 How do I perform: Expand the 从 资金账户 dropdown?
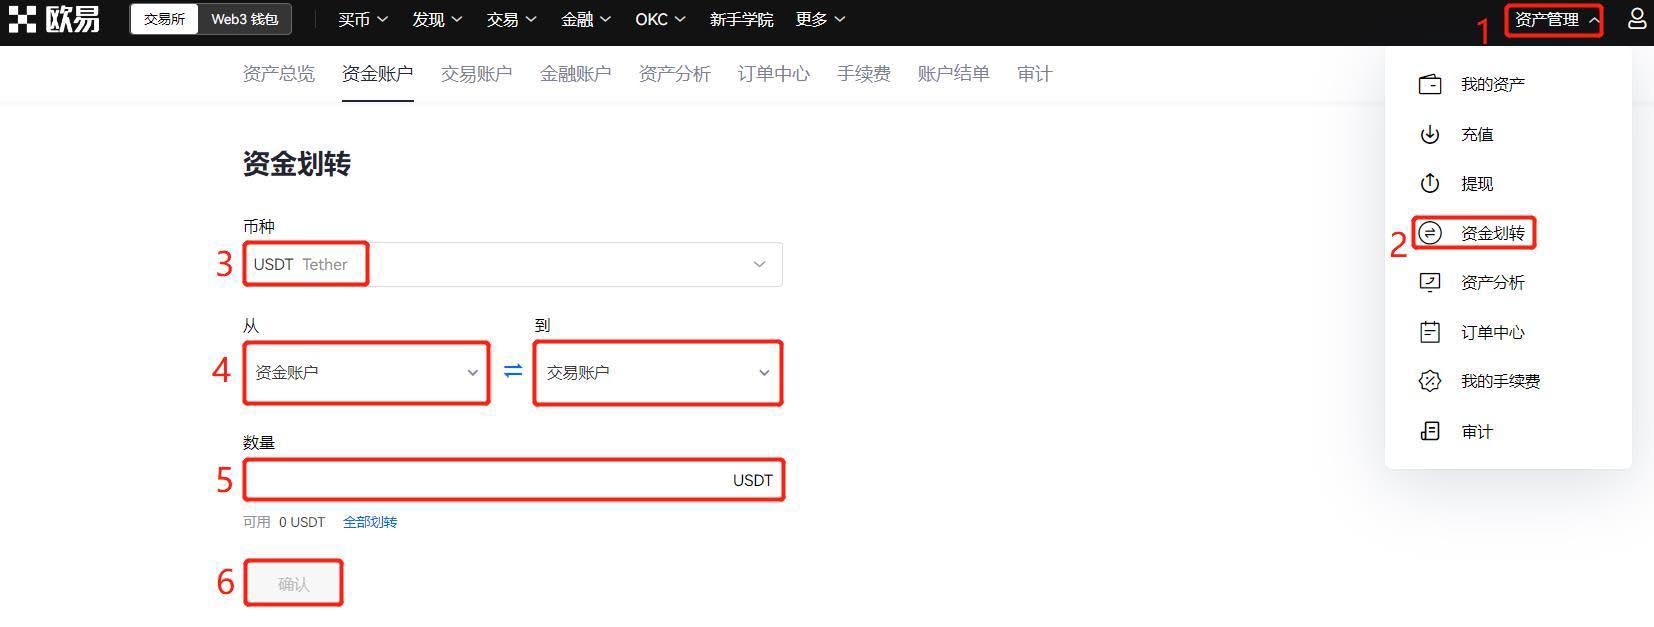[367, 372]
